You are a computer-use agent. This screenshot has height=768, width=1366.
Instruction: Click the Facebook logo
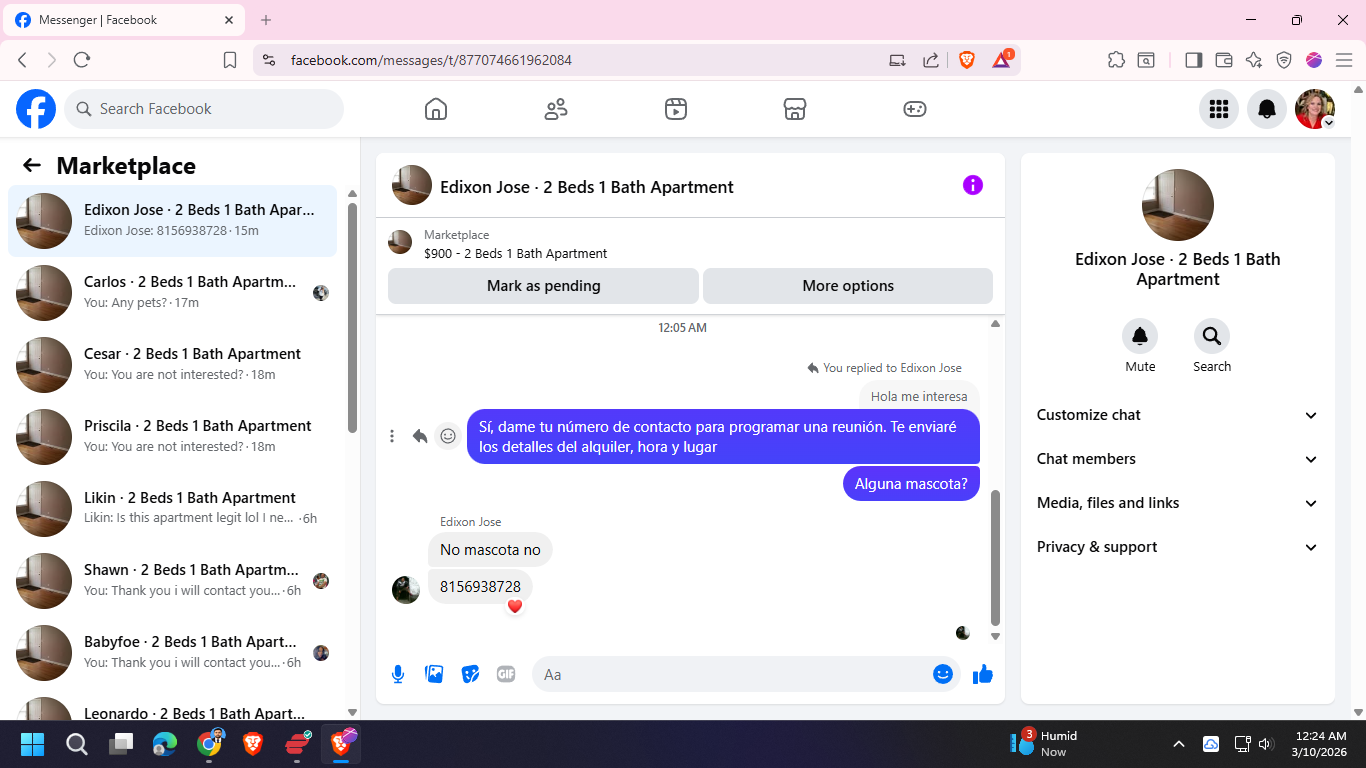pyautogui.click(x=36, y=109)
